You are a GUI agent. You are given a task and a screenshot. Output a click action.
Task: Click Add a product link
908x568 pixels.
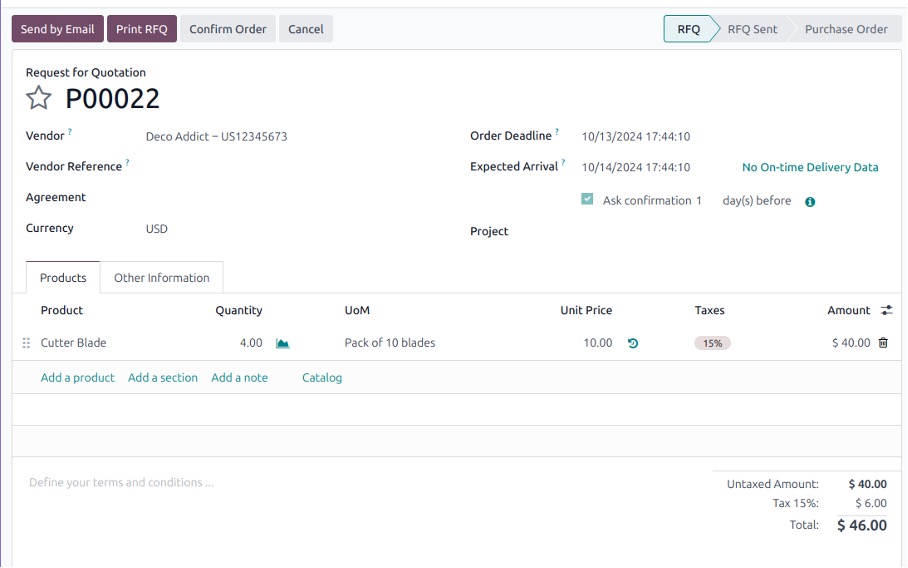coord(78,378)
